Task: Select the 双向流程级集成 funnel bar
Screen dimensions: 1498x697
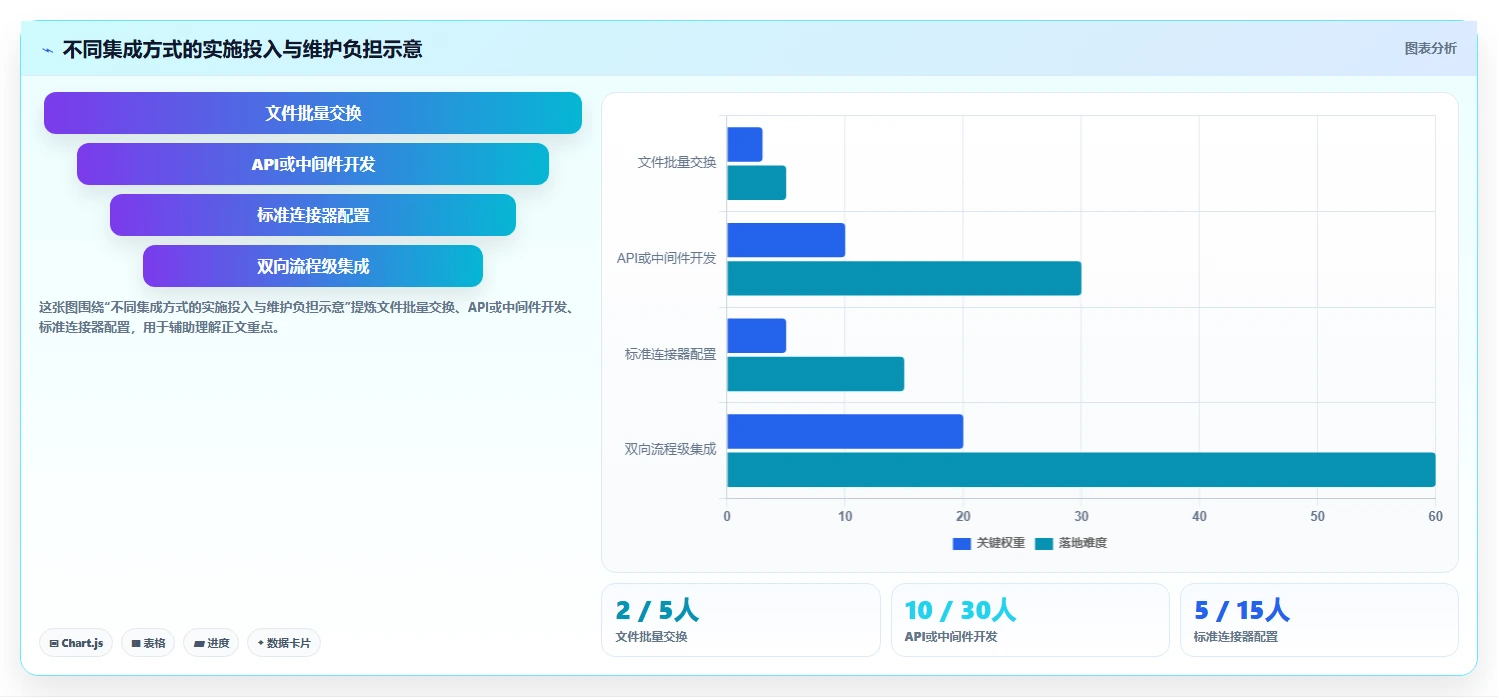Action: (x=313, y=266)
